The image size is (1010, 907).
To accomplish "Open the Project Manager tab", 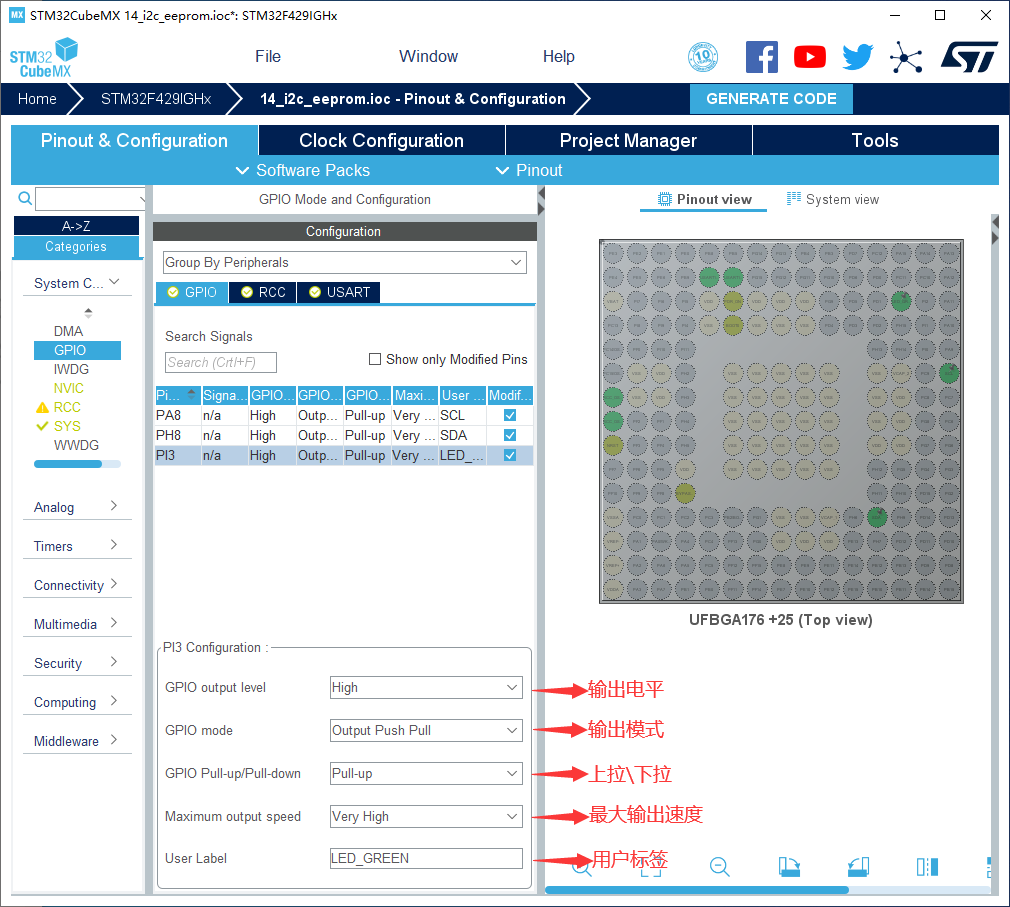I will pos(628,141).
